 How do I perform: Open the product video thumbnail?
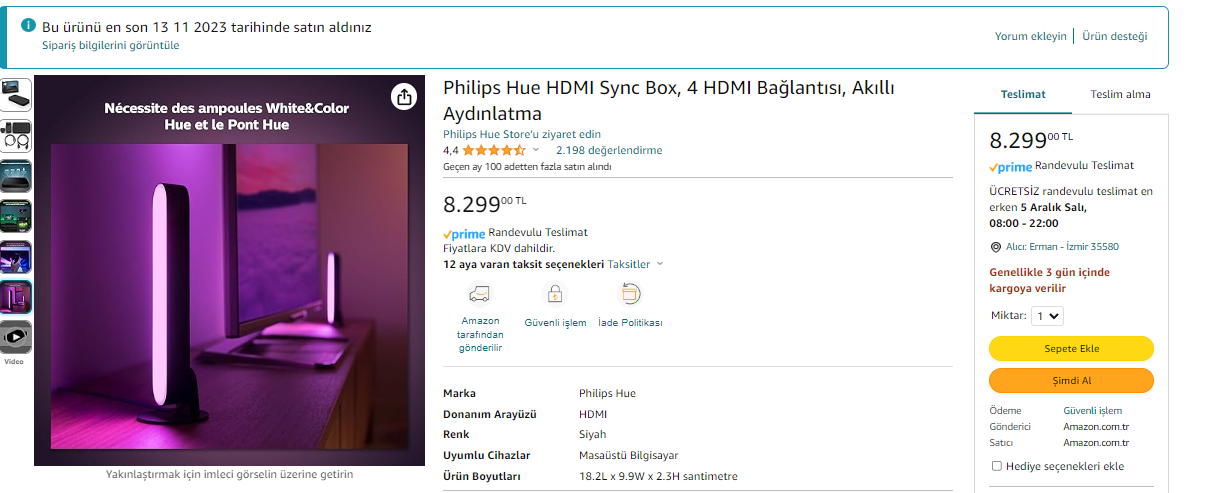[16, 336]
